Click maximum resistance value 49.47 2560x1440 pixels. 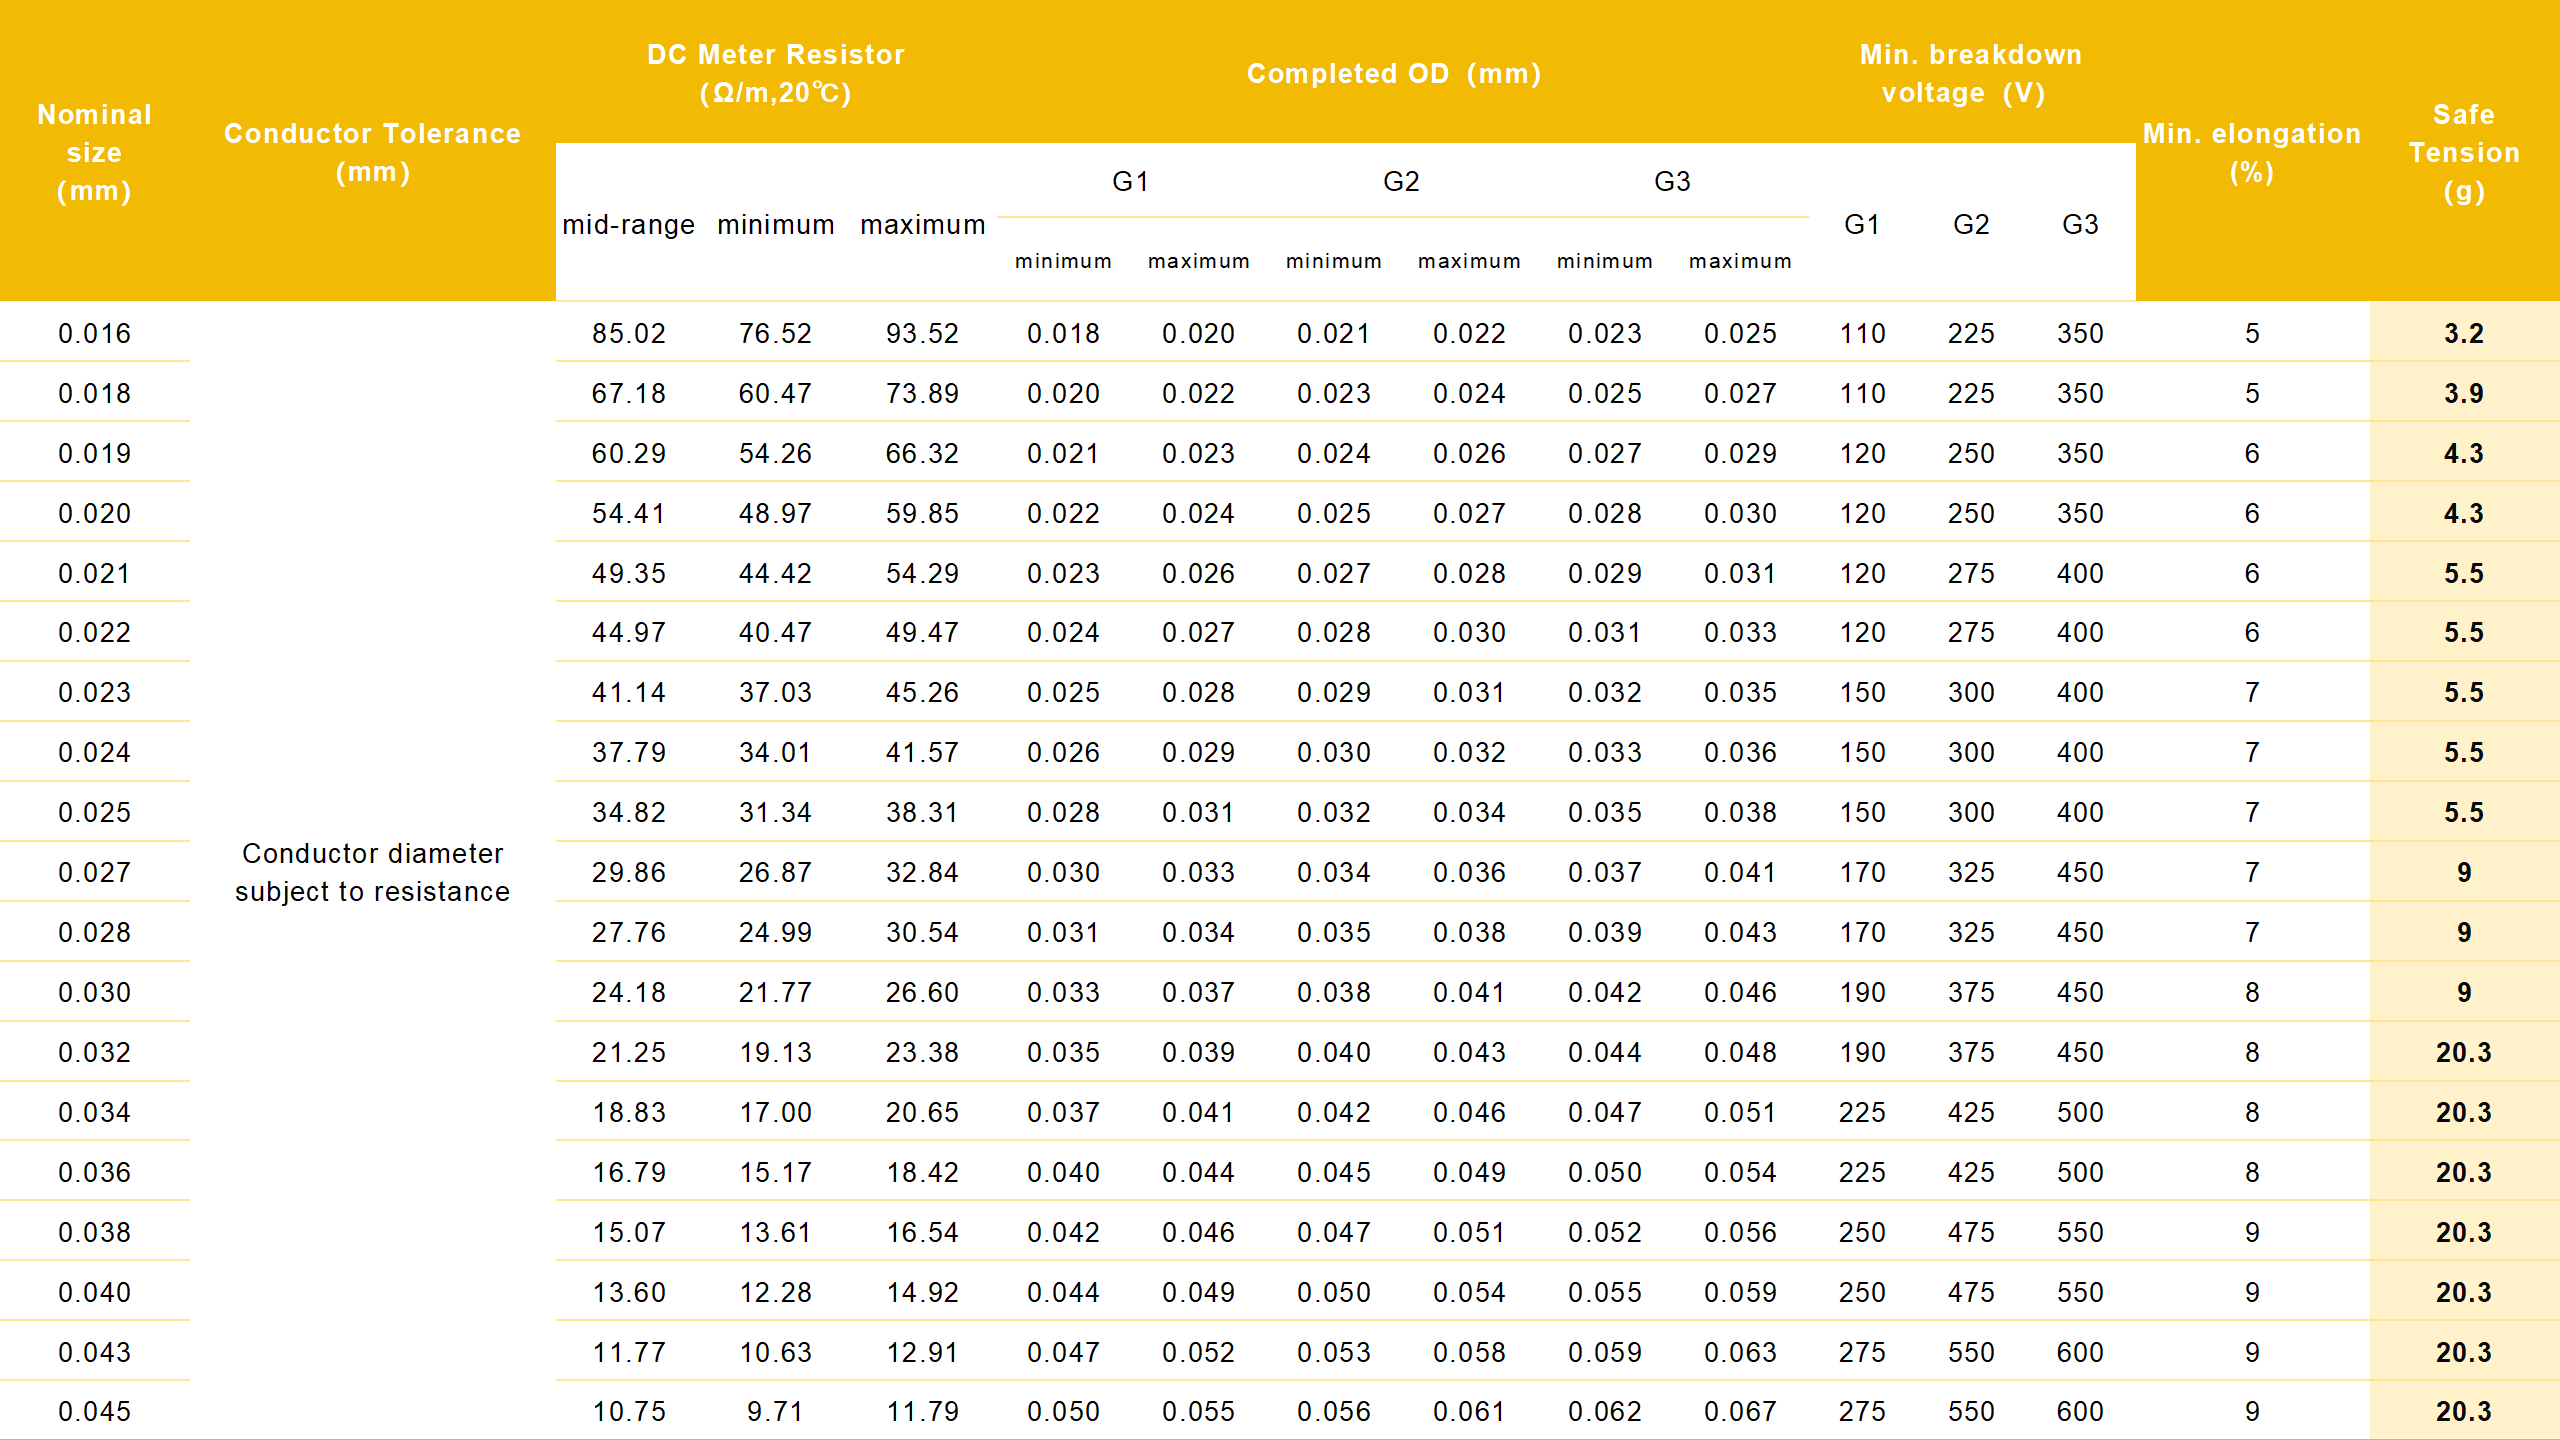click(922, 632)
